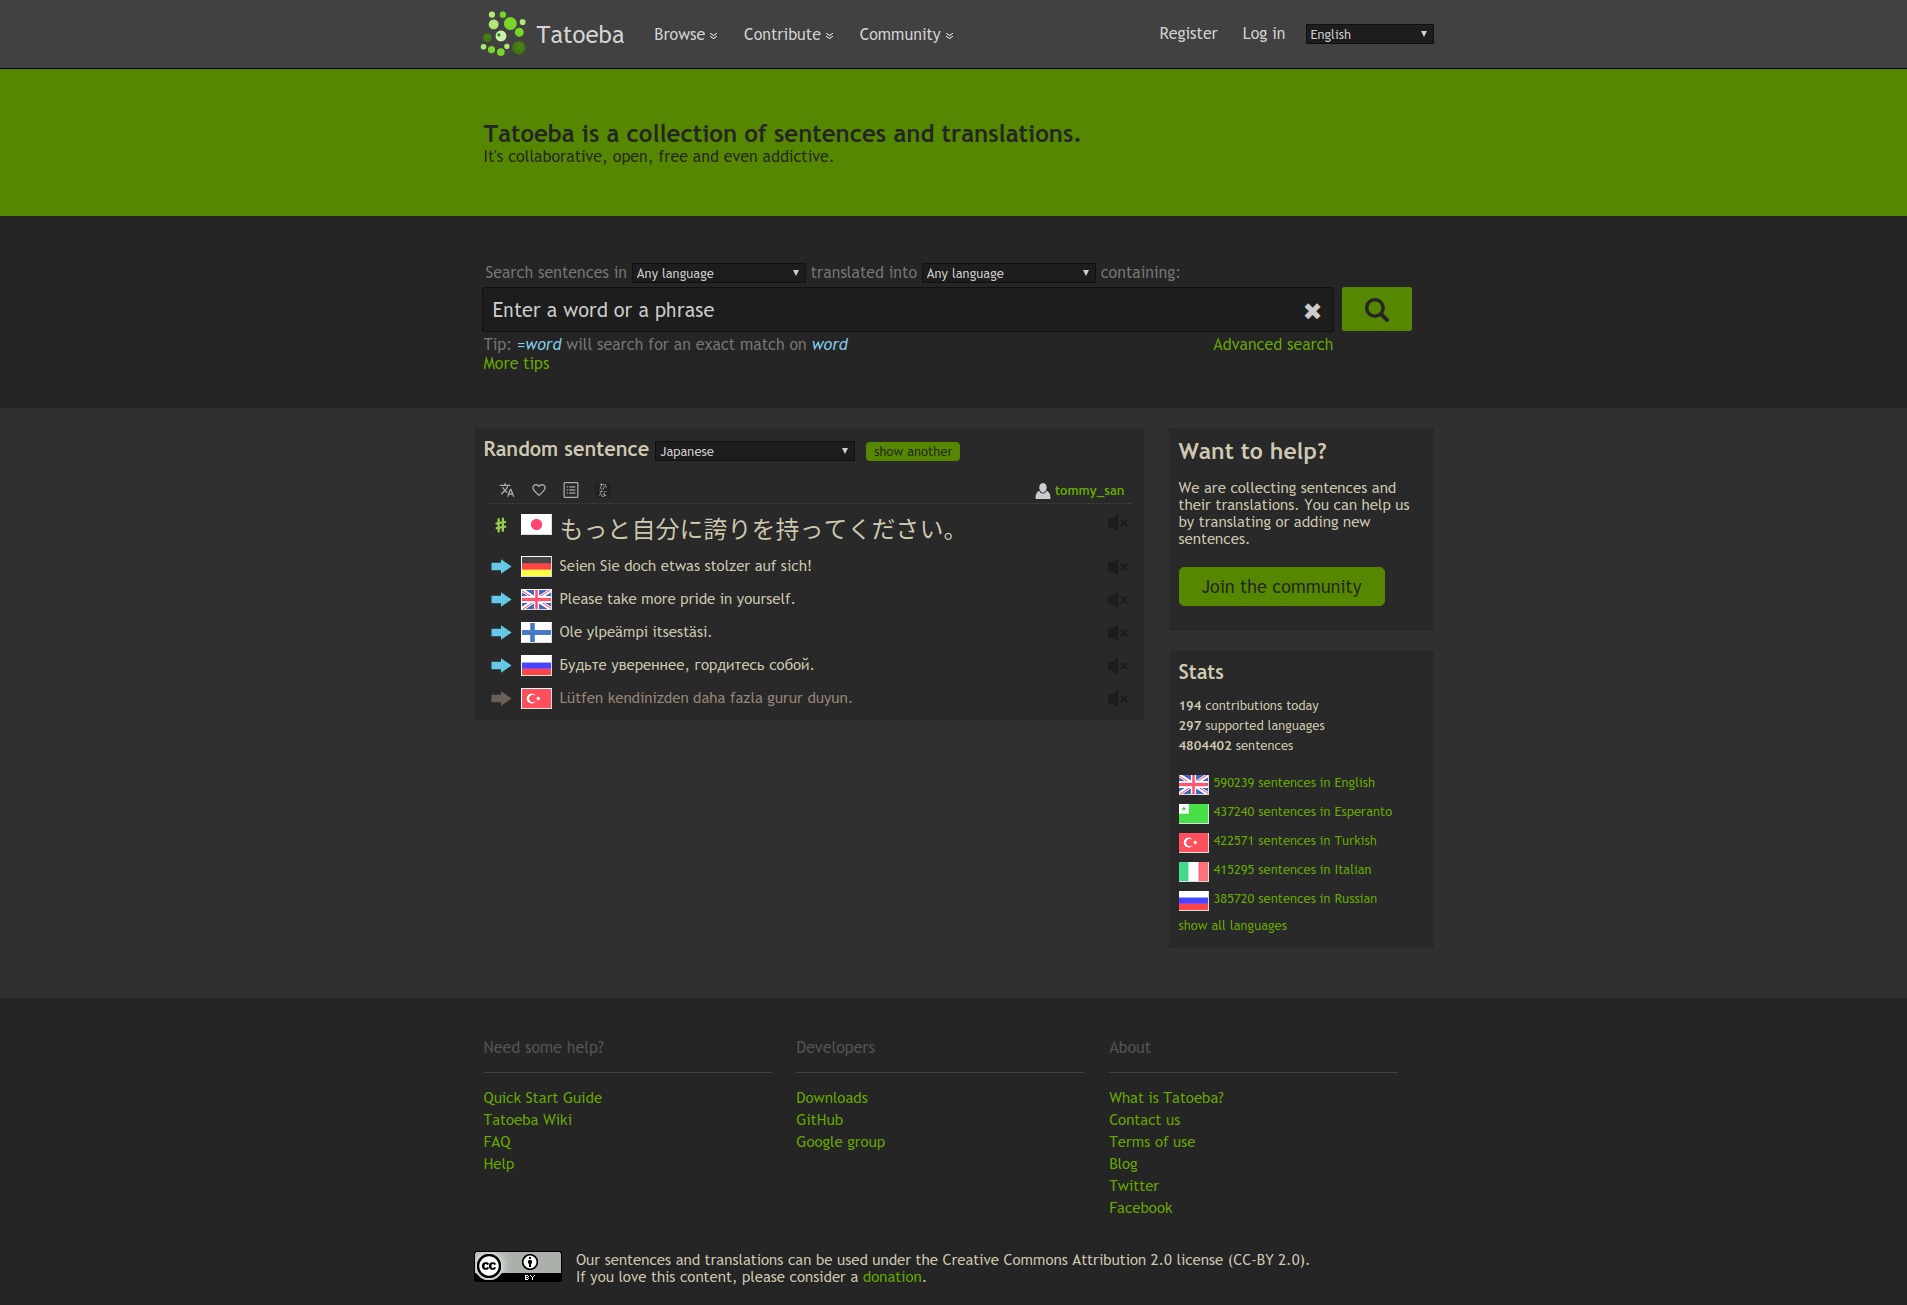Open the source language dropdown after 'Search sentences in'
The width and height of the screenshot is (1907, 1305).
[x=718, y=273]
